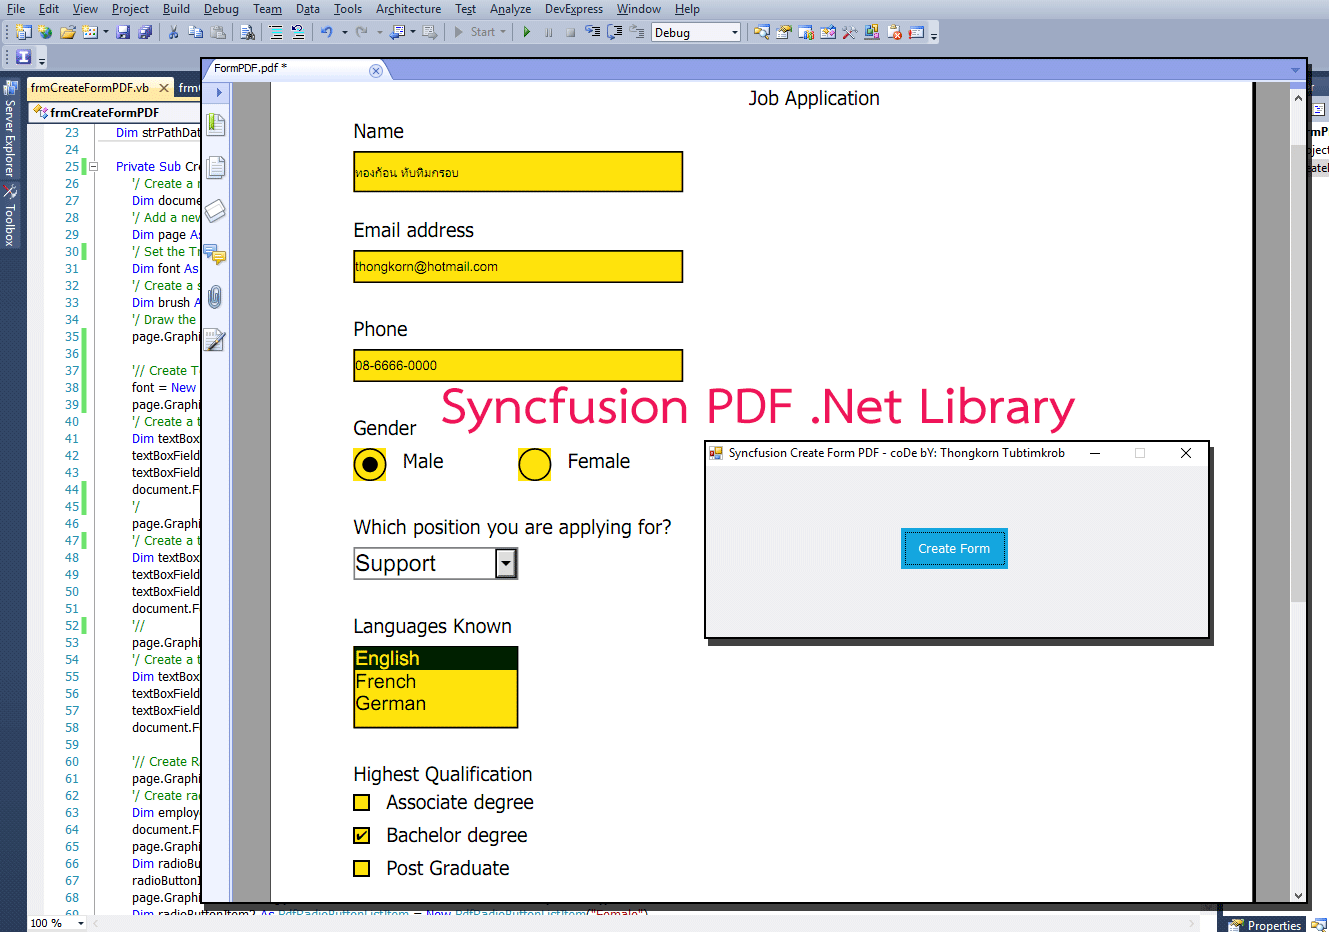Open the Debug menu
Viewport: 1329px width, 932px height.
221,9
